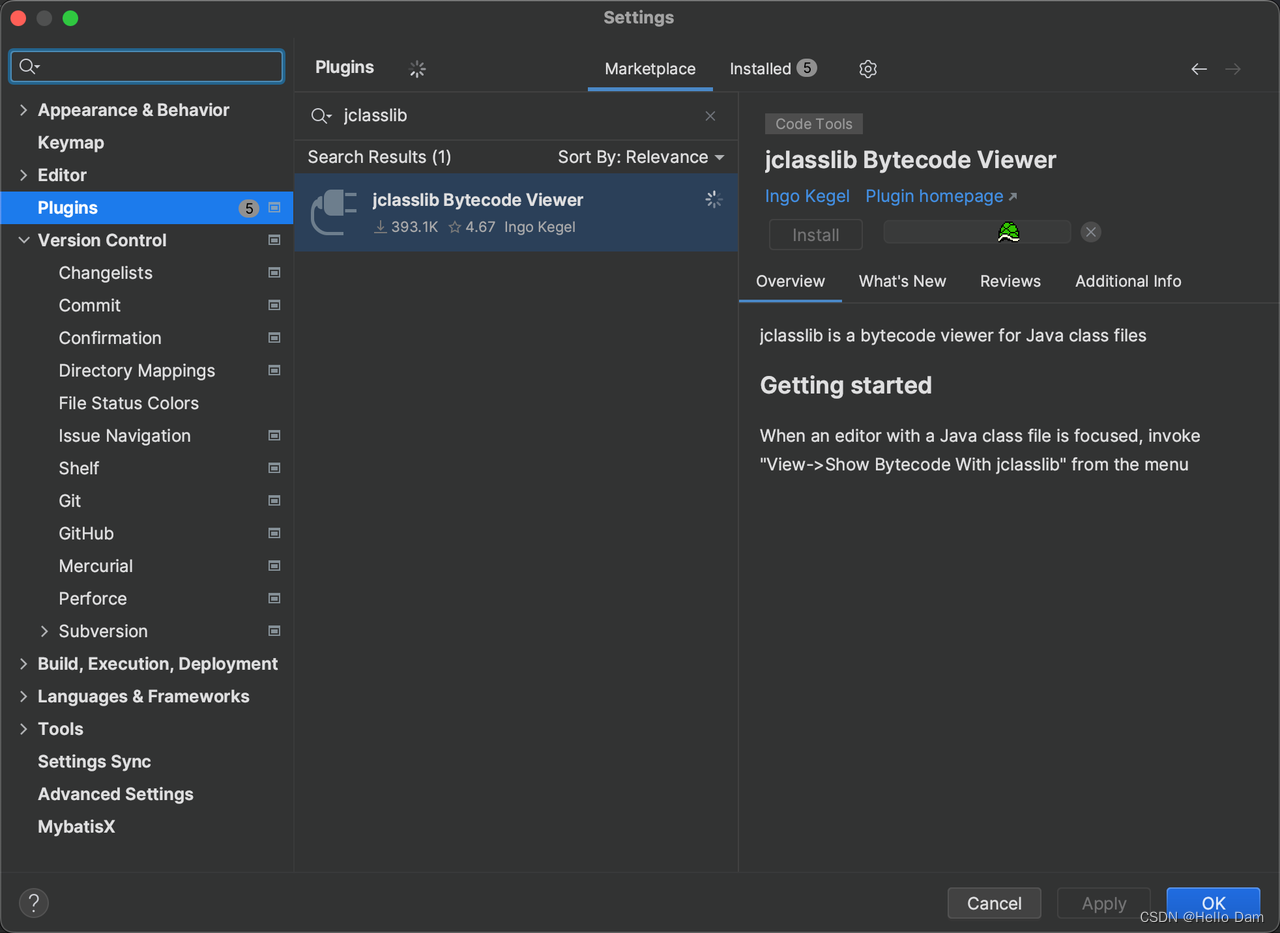The width and height of the screenshot is (1280, 933).
Task: Open the What's New tab
Action: [x=902, y=281]
